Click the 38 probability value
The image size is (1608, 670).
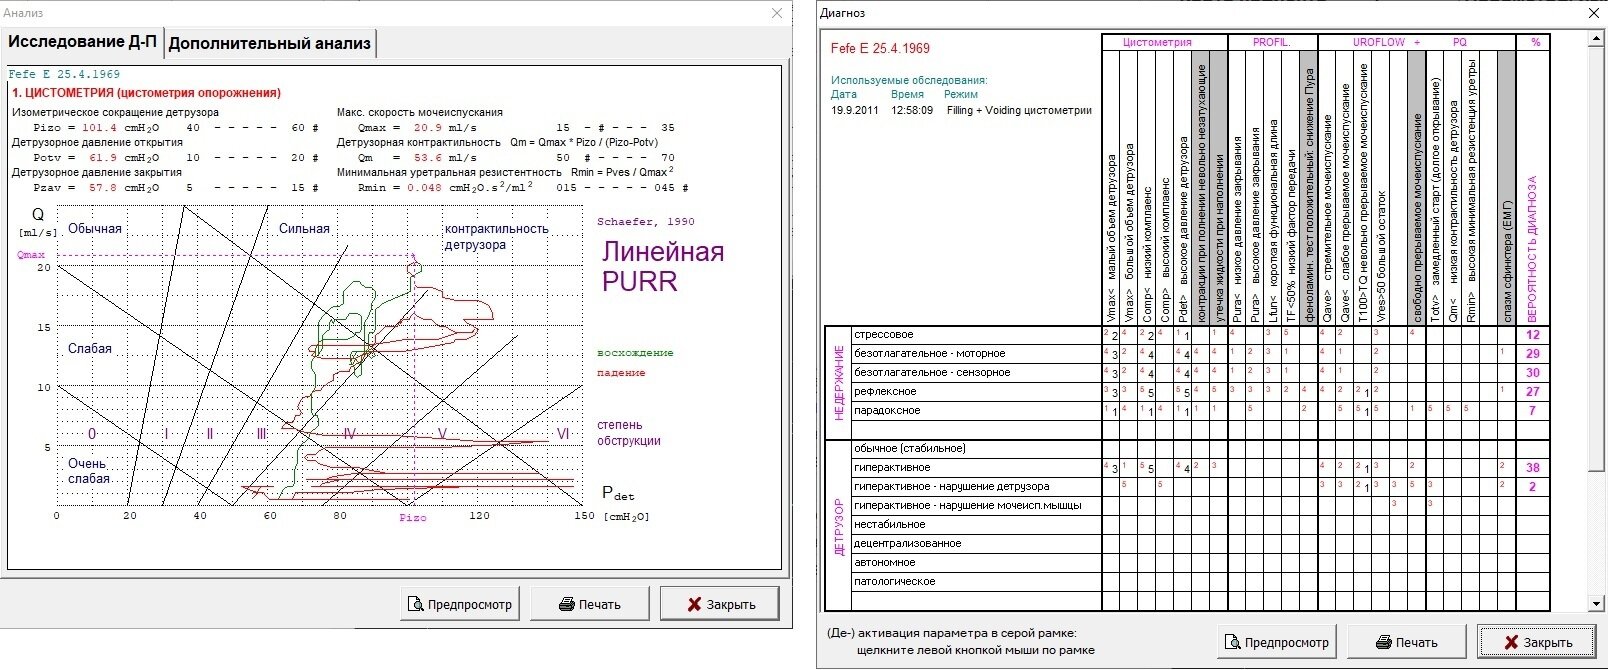(1533, 468)
